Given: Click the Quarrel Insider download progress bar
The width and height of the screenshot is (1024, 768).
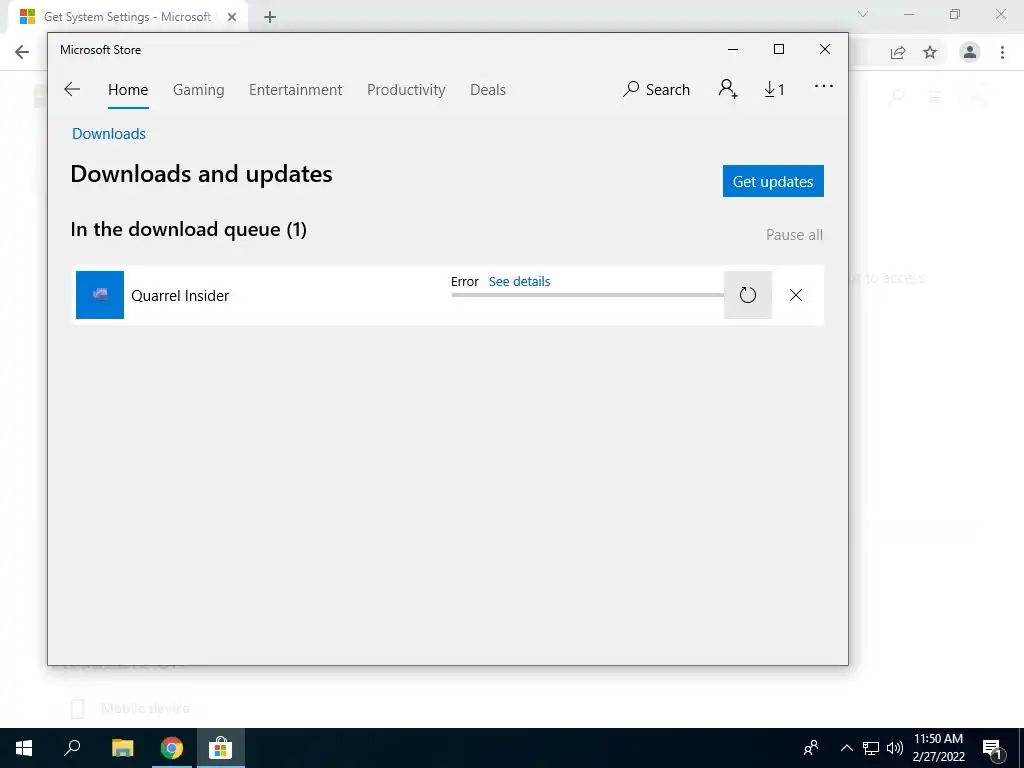Looking at the screenshot, I should coord(587,295).
